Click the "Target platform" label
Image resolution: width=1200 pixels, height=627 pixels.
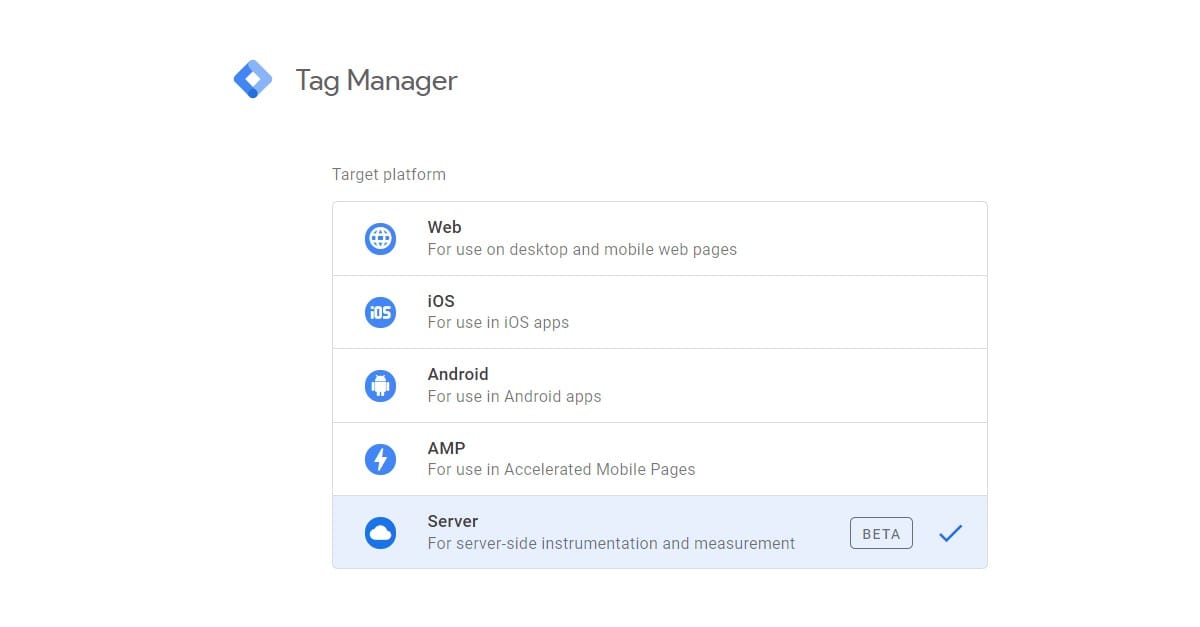pos(389,175)
